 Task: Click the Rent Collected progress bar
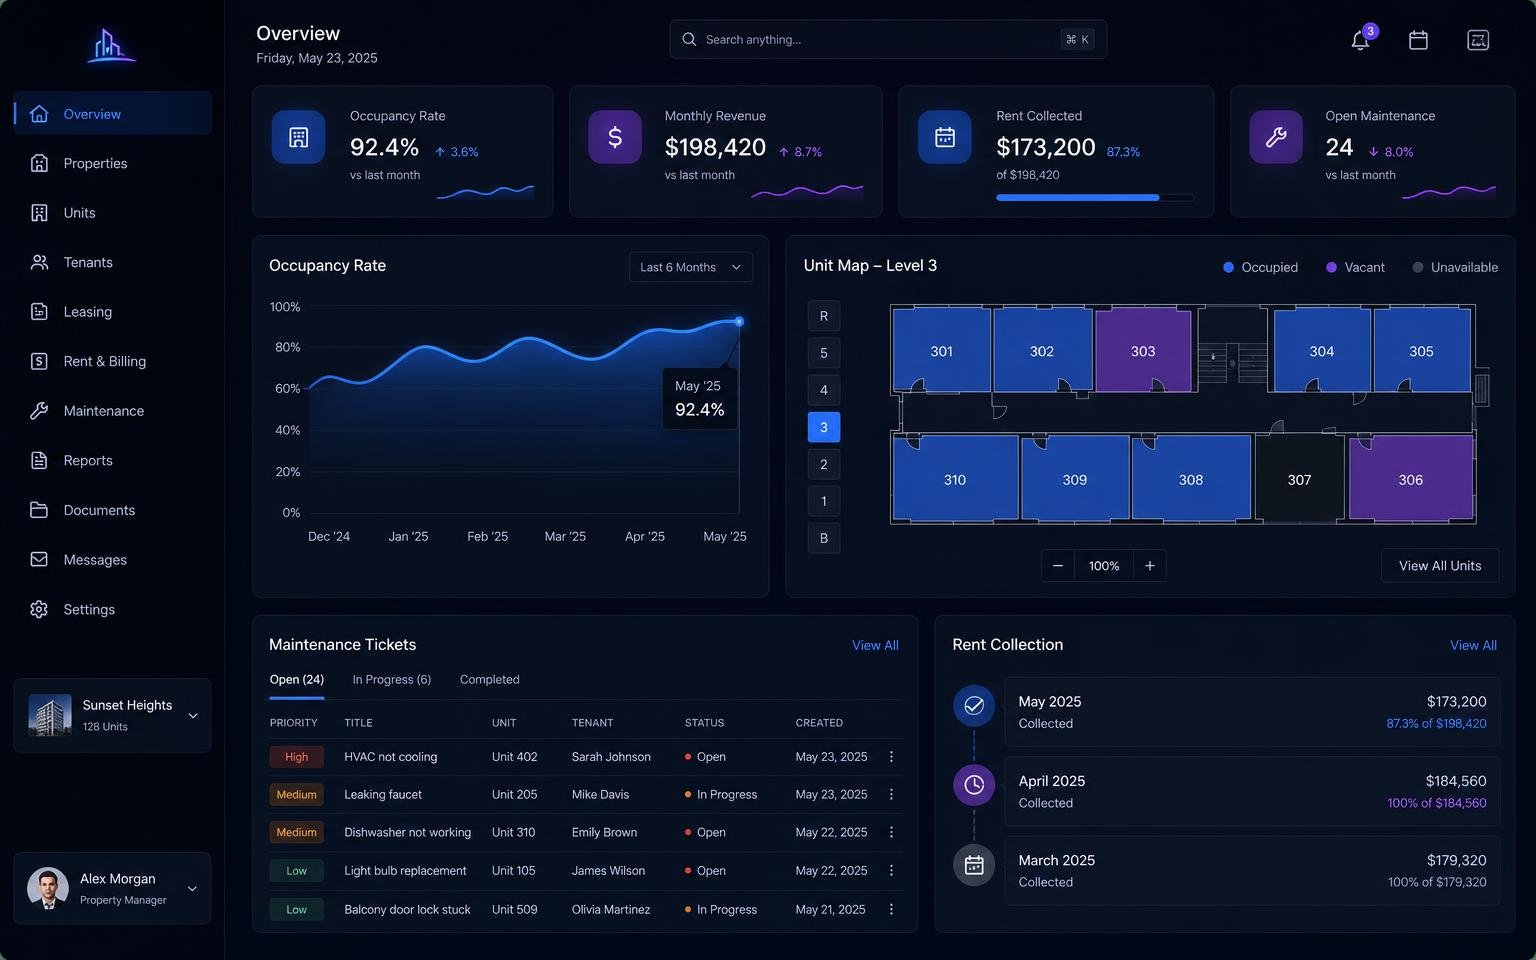click(1095, 198)
